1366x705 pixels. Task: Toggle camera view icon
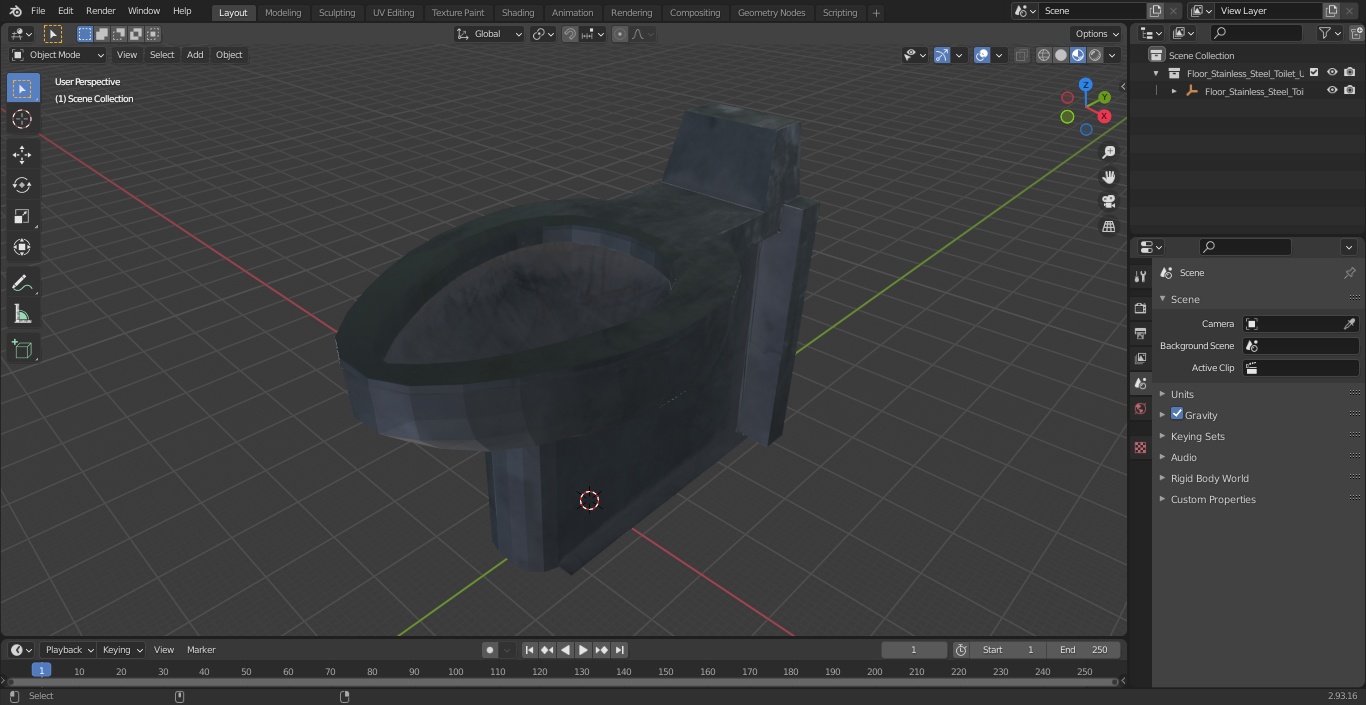click(x=1108, y=202)
